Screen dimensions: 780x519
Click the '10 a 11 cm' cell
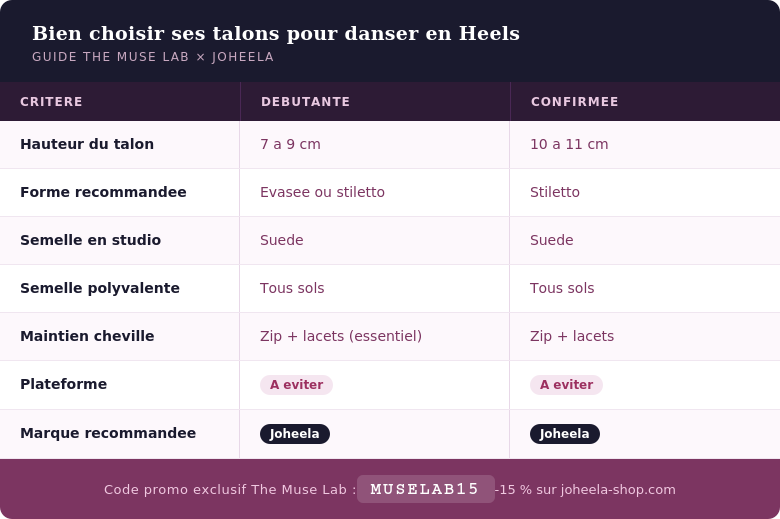(x=569, y=144)
